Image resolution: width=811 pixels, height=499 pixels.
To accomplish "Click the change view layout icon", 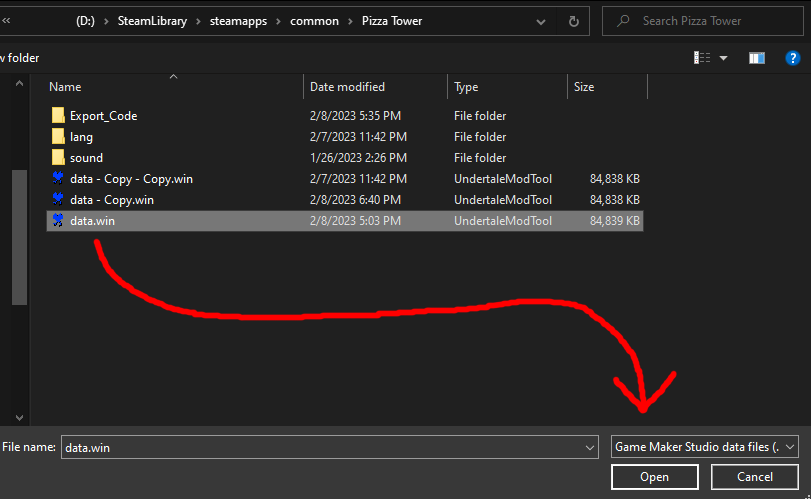I will pos(702,58).
